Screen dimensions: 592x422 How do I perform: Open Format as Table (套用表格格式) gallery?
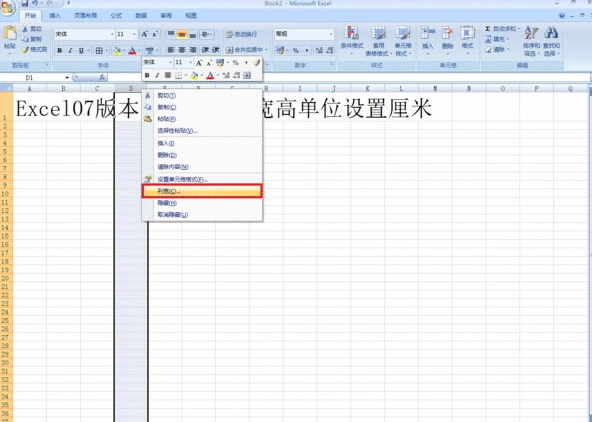pos(379,41)
